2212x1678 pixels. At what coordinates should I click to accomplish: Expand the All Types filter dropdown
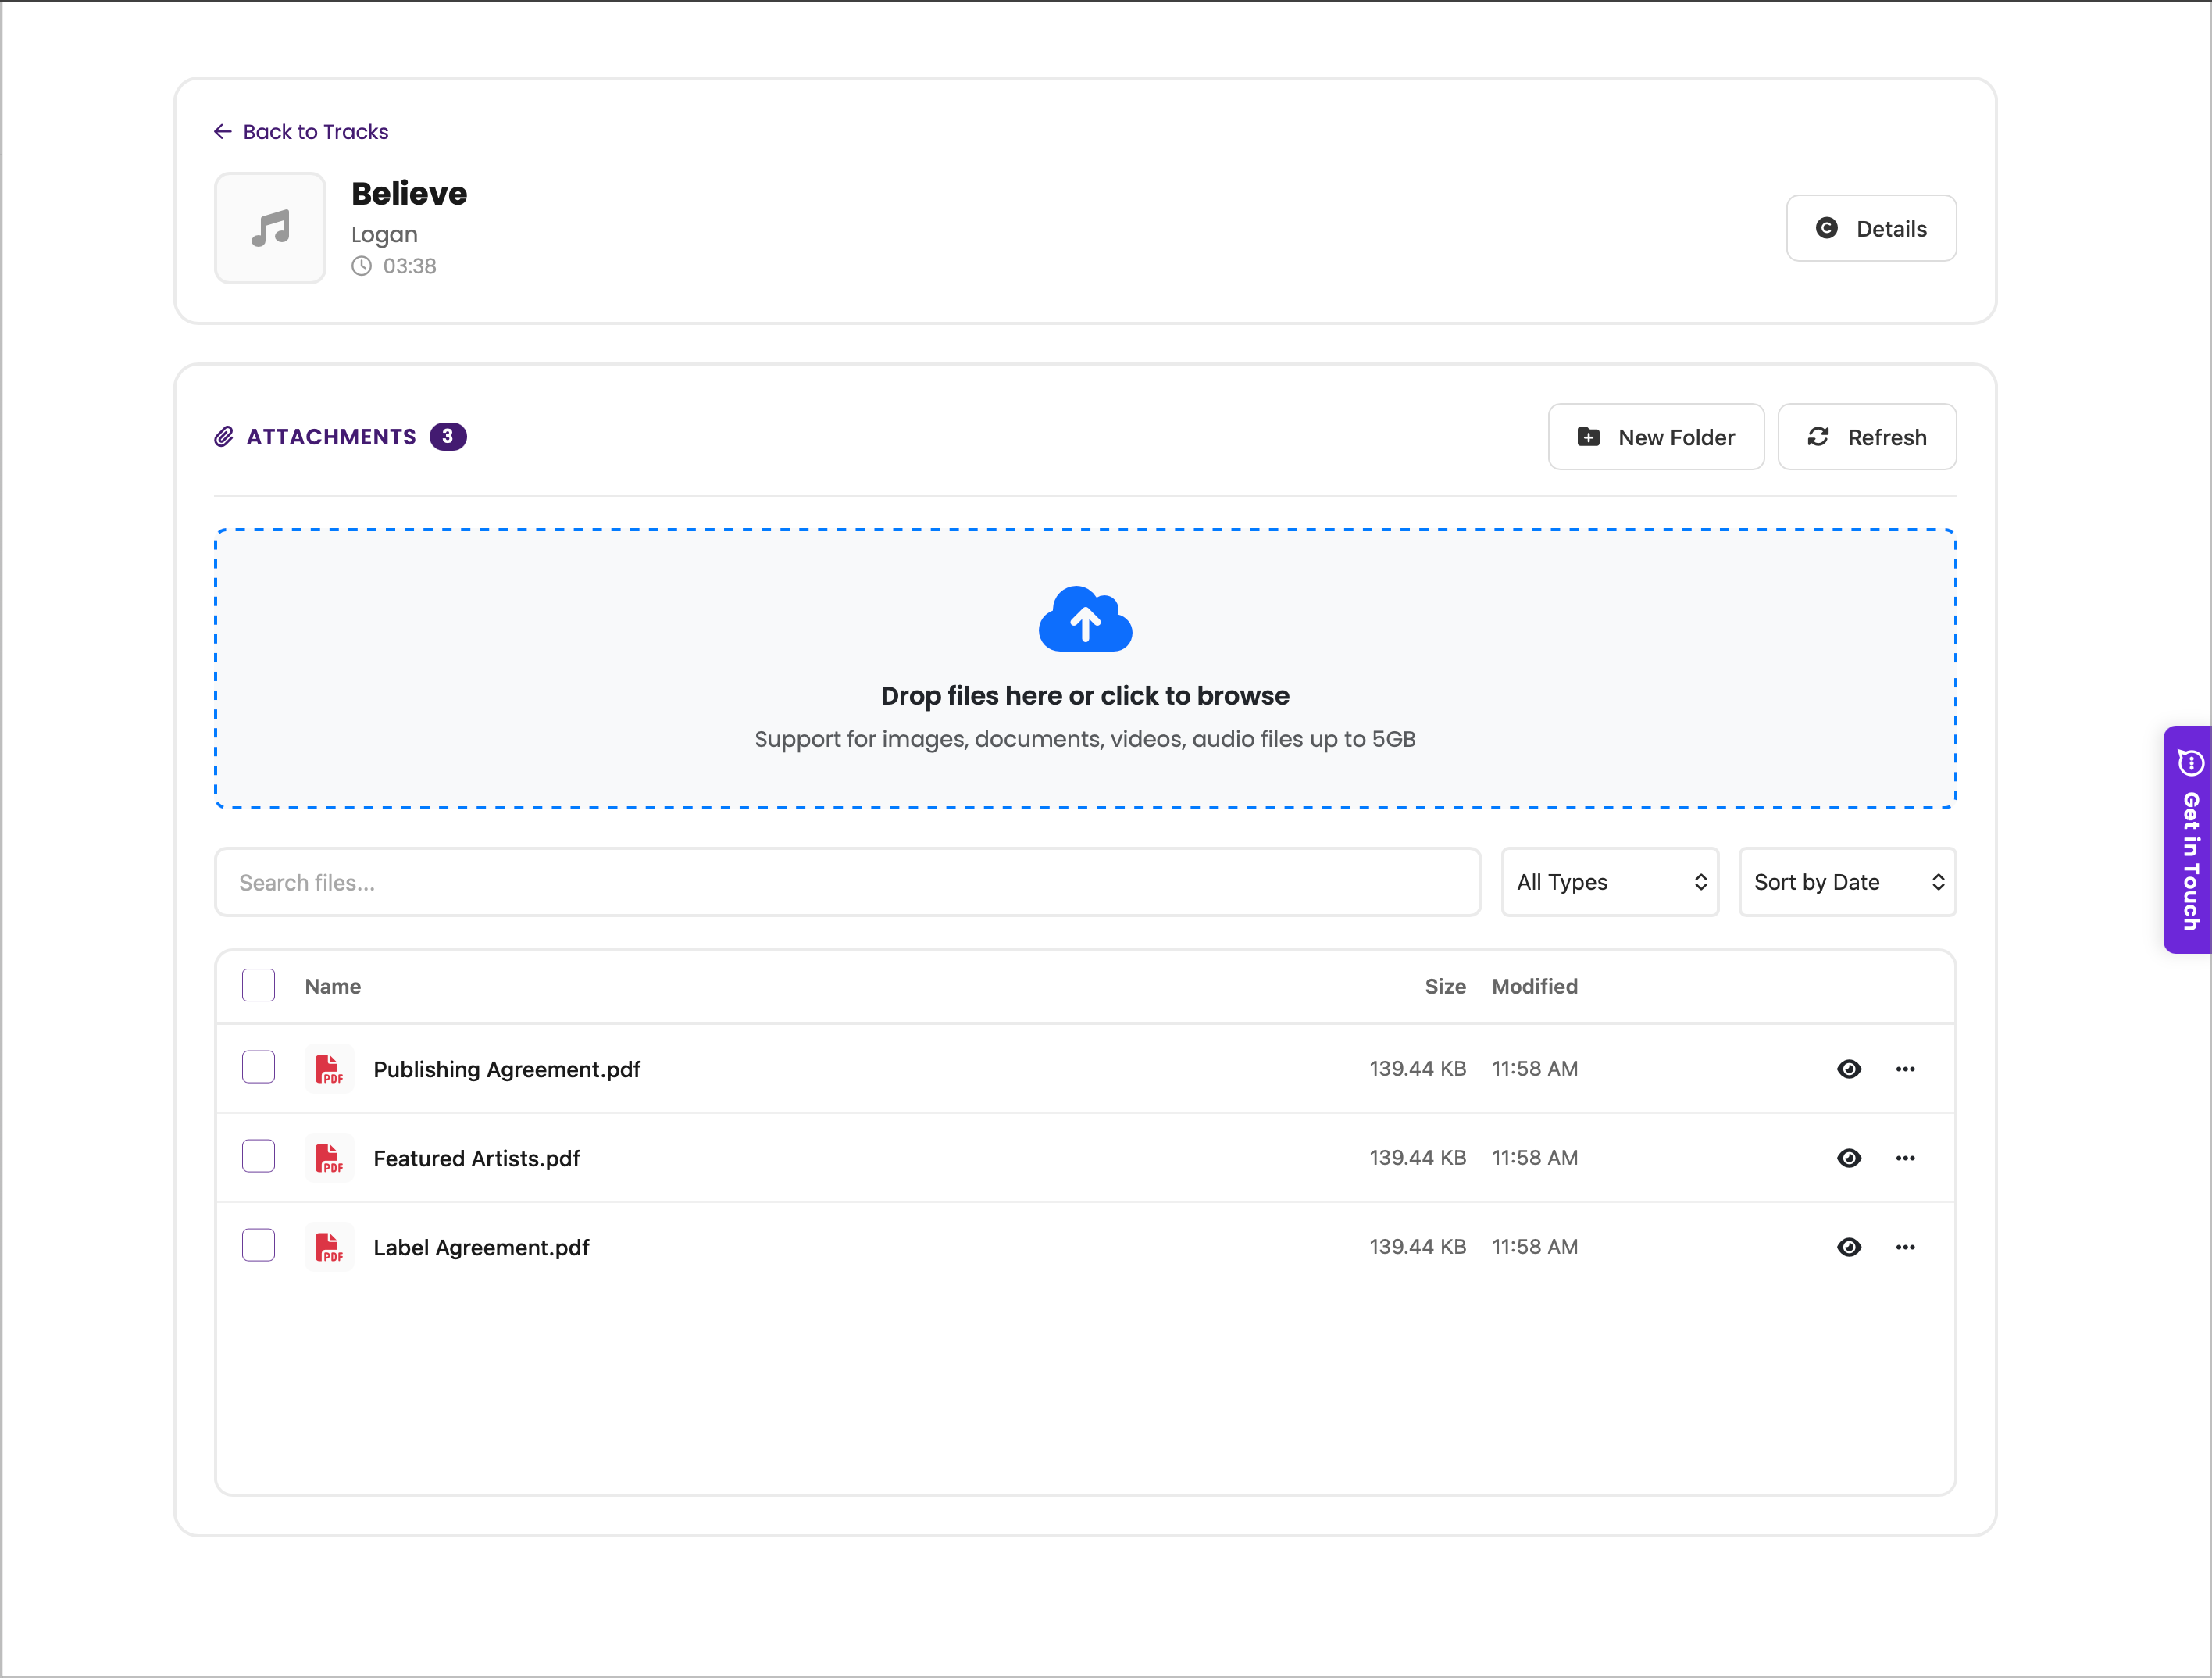pos(1609,882)
